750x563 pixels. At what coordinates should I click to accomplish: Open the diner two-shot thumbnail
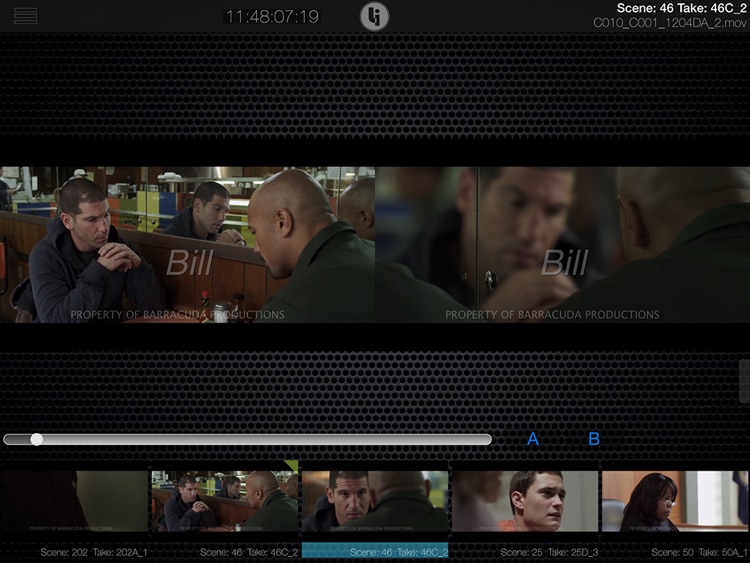[225, 501]
